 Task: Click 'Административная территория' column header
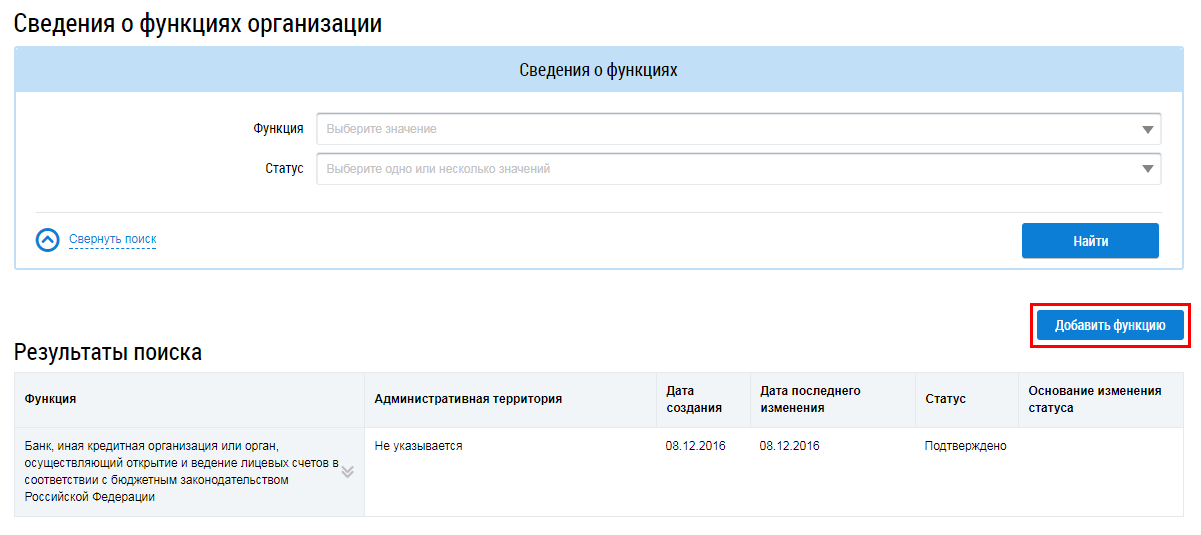468,399
